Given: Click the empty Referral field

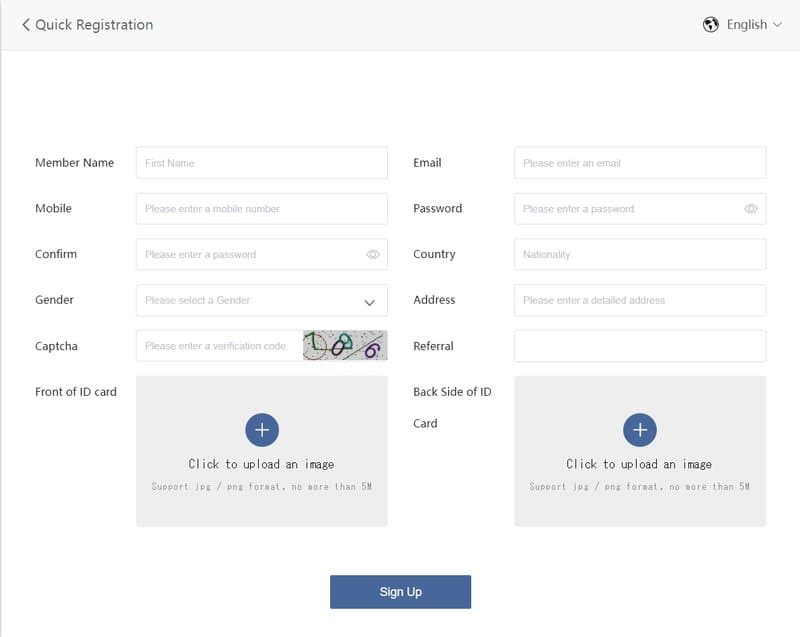Looking at the screenshot, I should click(640, 346).
